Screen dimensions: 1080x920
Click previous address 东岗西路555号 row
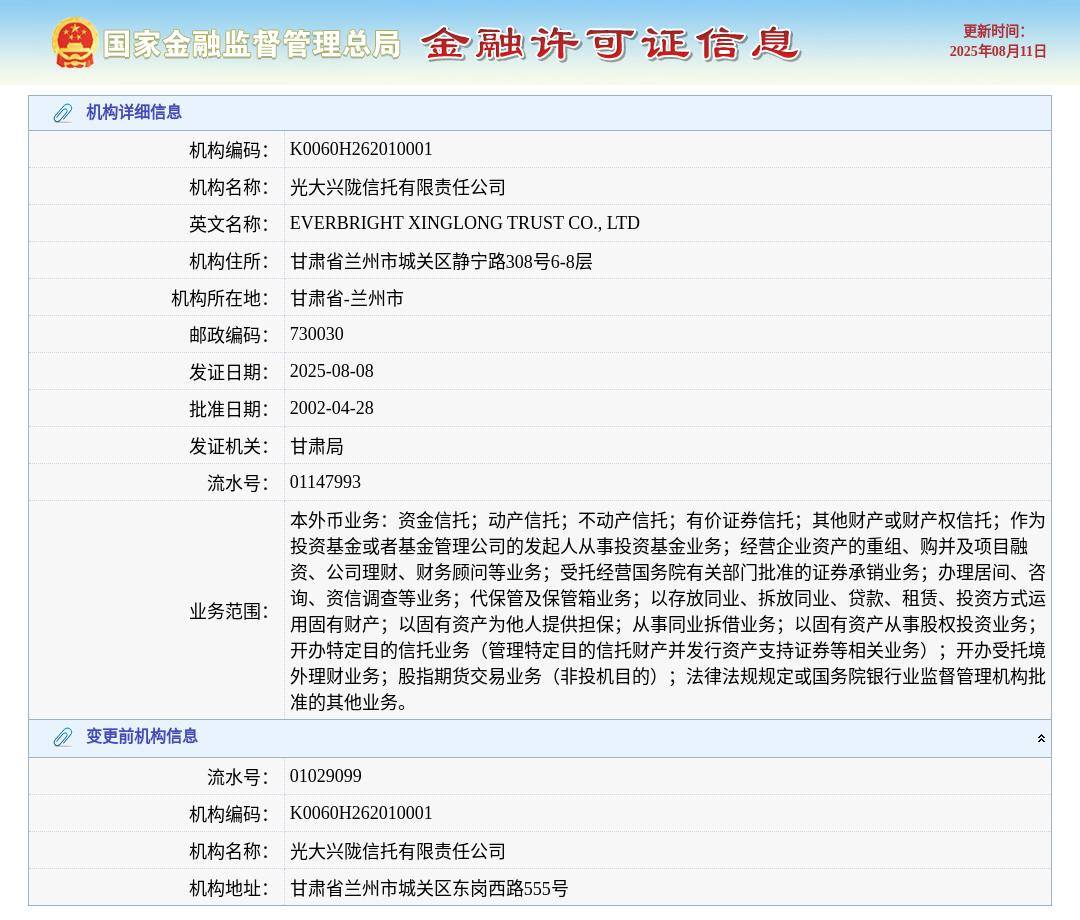pos(427,888)
